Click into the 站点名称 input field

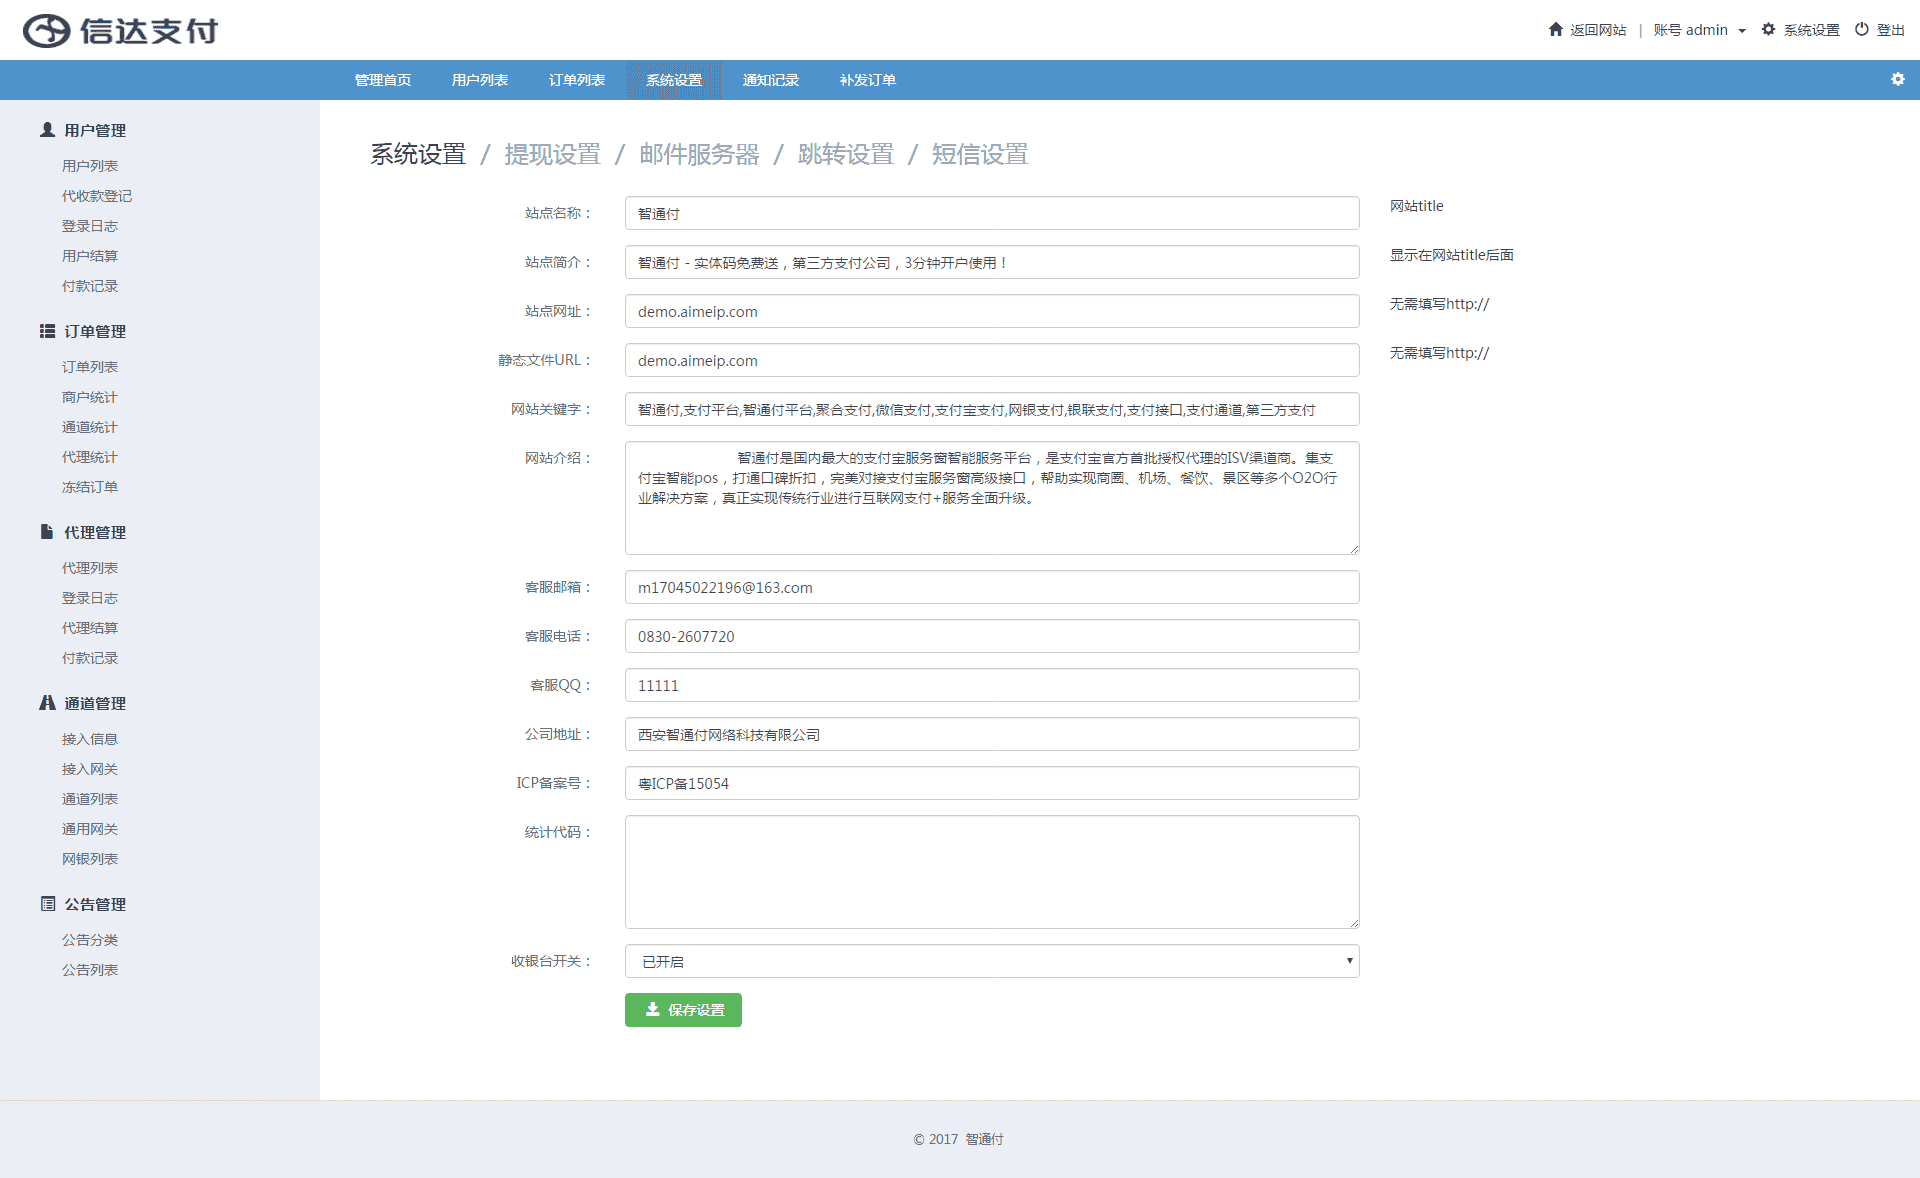click(x=991, y=213)
